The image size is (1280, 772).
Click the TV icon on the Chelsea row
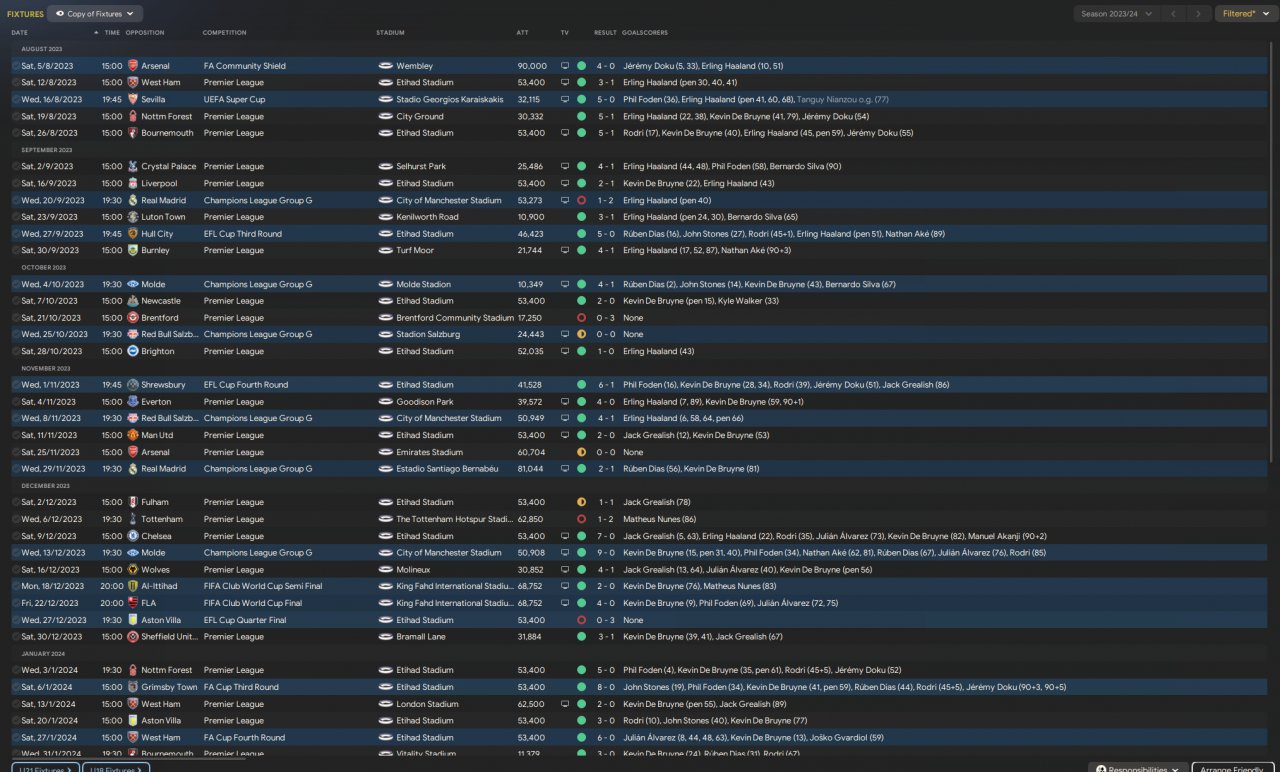tap(565, 537)
